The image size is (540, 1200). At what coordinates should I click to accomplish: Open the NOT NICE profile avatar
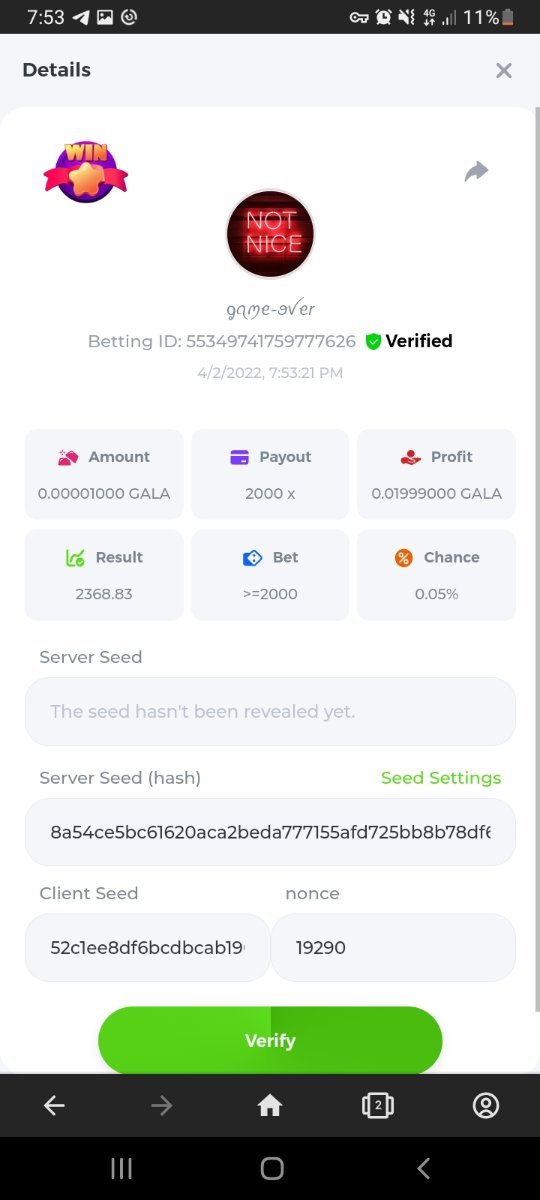[x=270, y=233]
